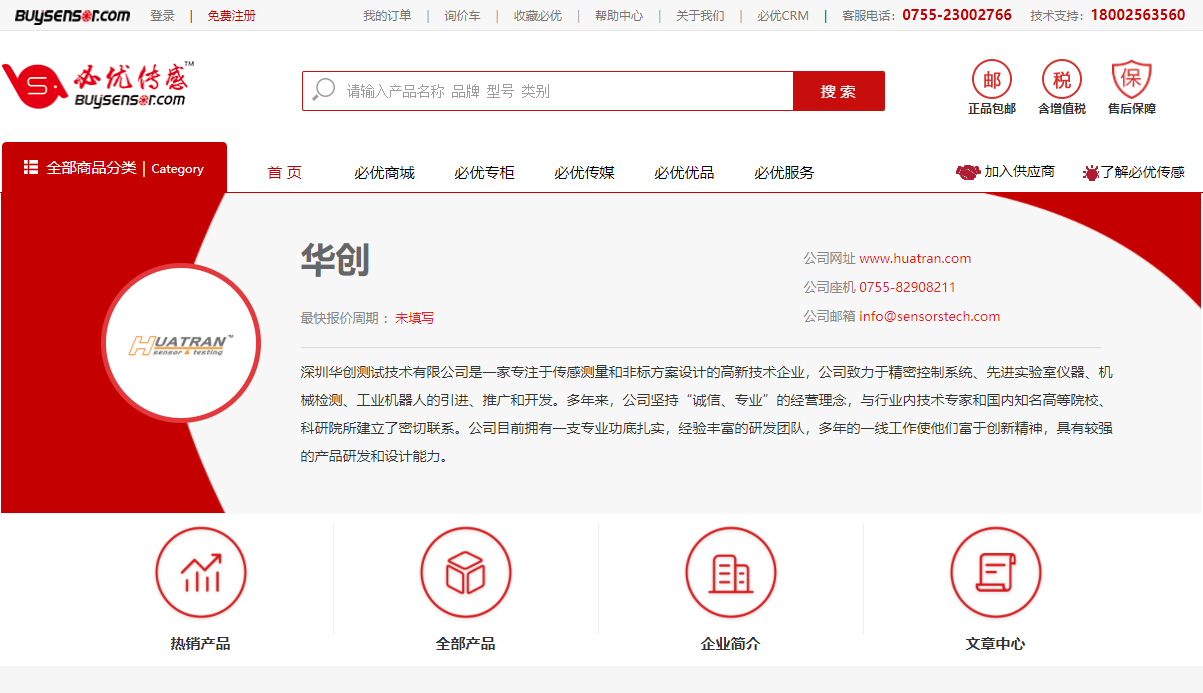Click the 搜索 search button
The width and height of the screenshot is (1203, 693).
point(839,91)
